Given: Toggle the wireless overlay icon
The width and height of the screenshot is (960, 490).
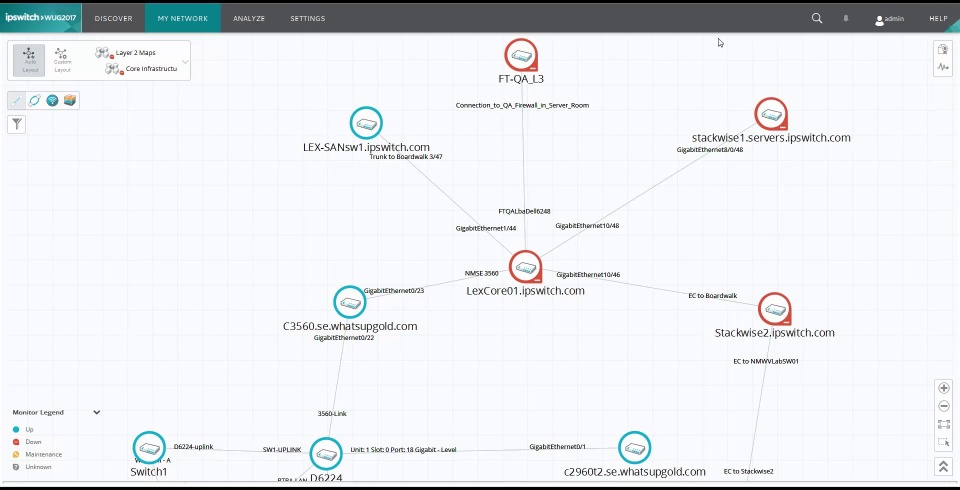Looking at the screenshot, I should coord(53,100).
